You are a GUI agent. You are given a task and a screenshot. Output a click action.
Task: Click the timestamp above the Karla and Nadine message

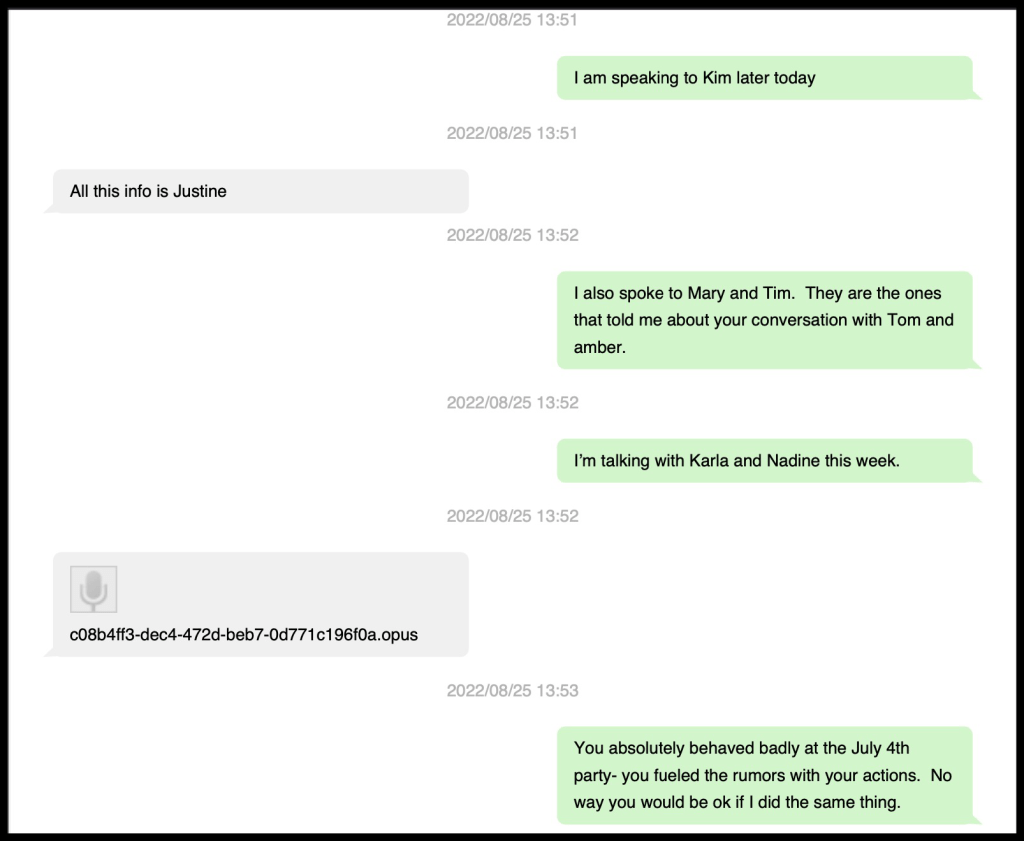pyautogui.click(x=512, y=403)
